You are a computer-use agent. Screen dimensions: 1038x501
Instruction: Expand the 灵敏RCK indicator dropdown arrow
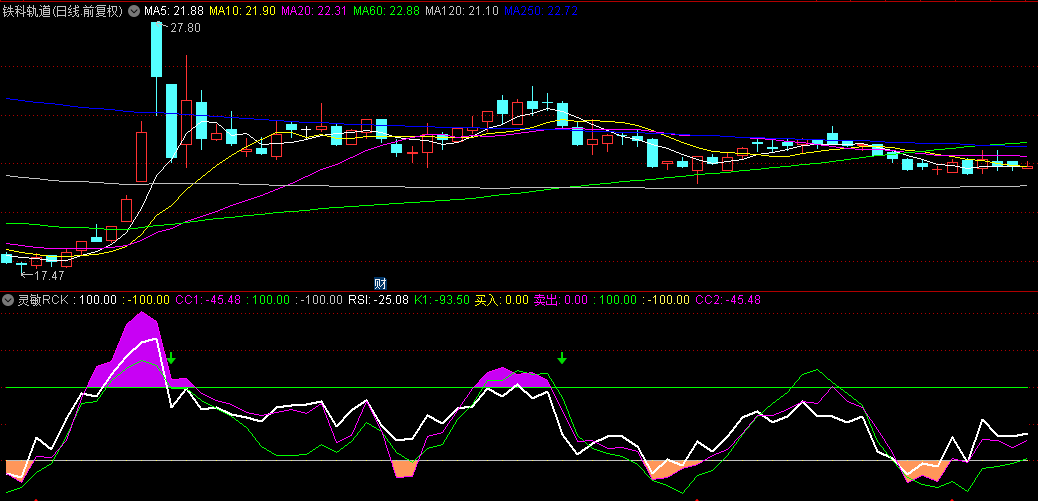pos(9,299)
